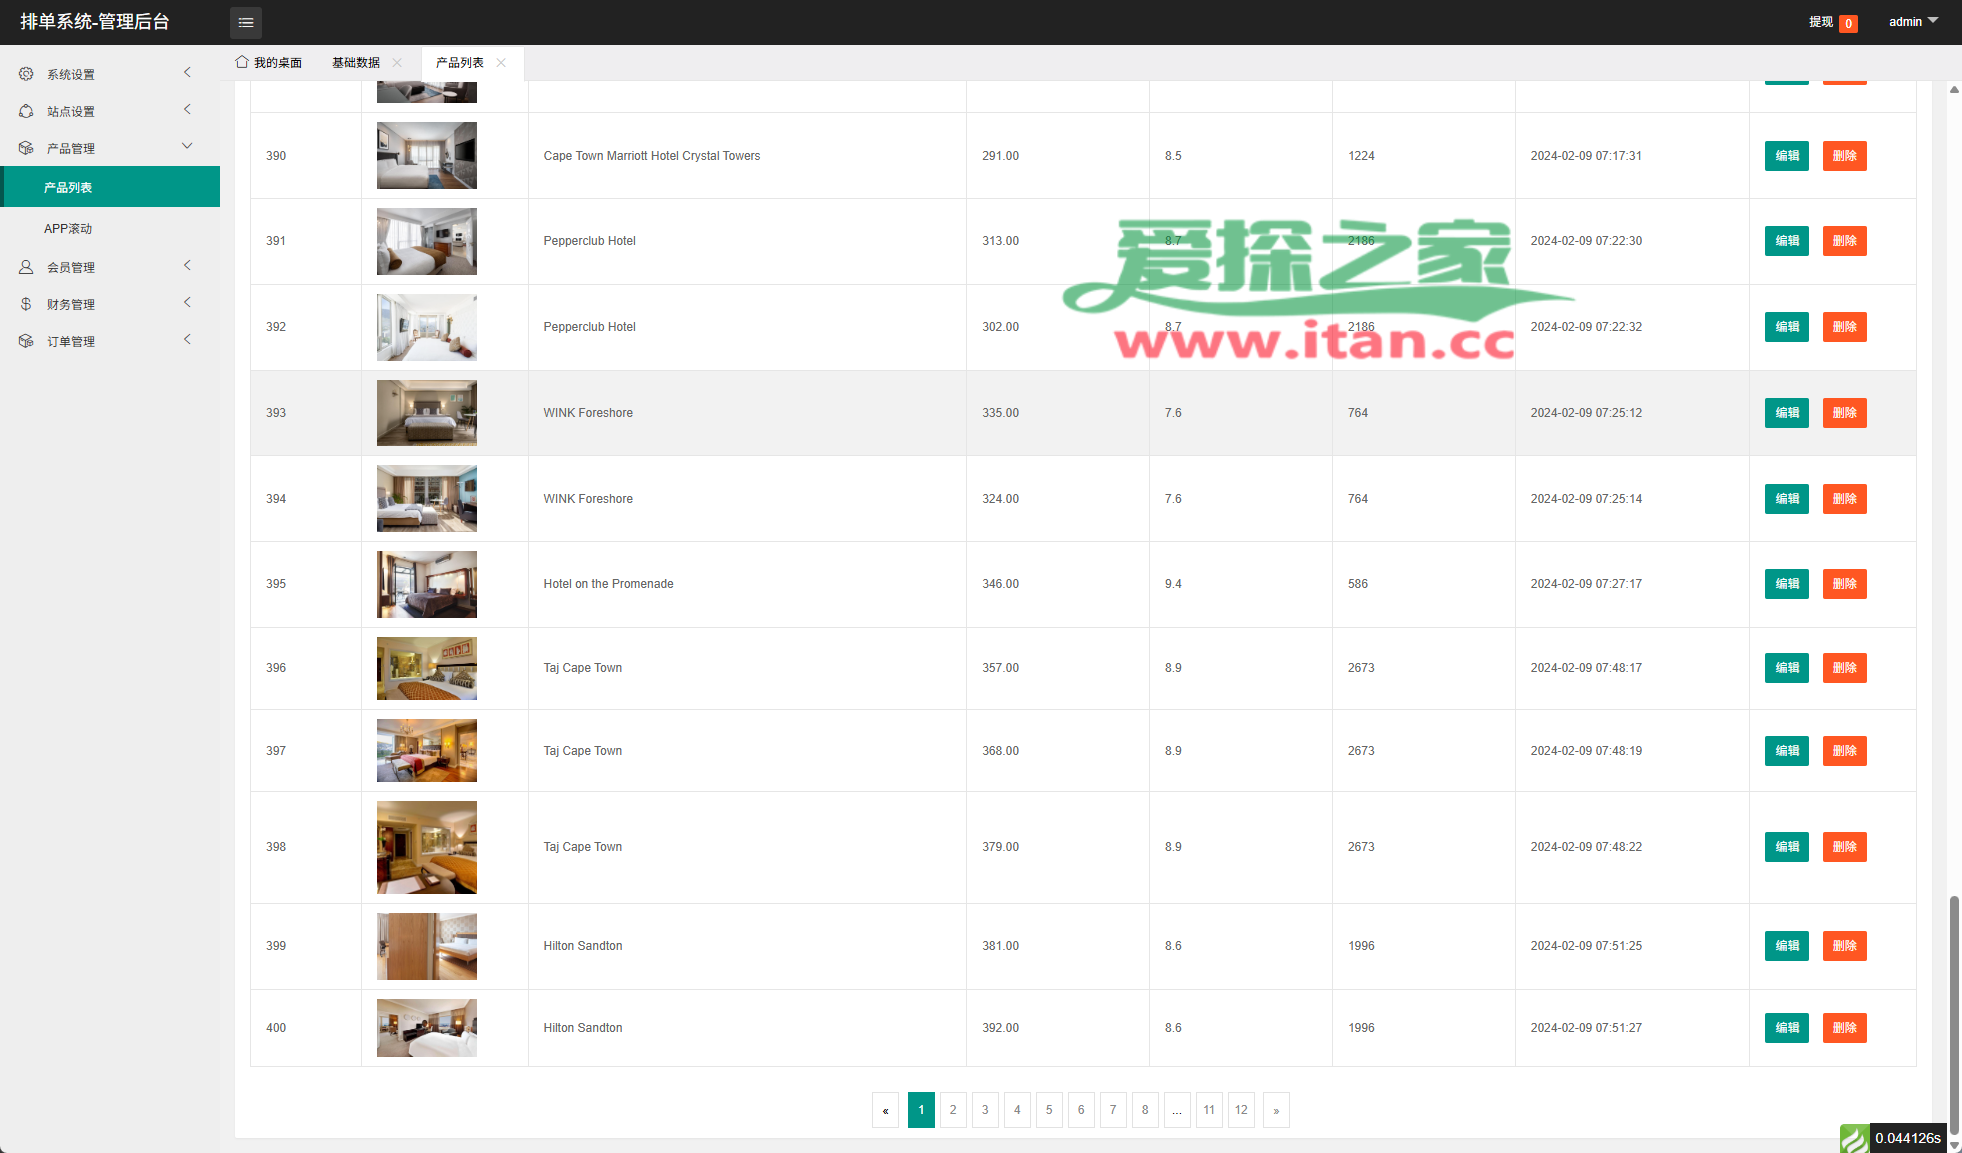1962x1153 pixels.
Task: Click the scrollbar up arrow
Action: [x=1954, y=90]
